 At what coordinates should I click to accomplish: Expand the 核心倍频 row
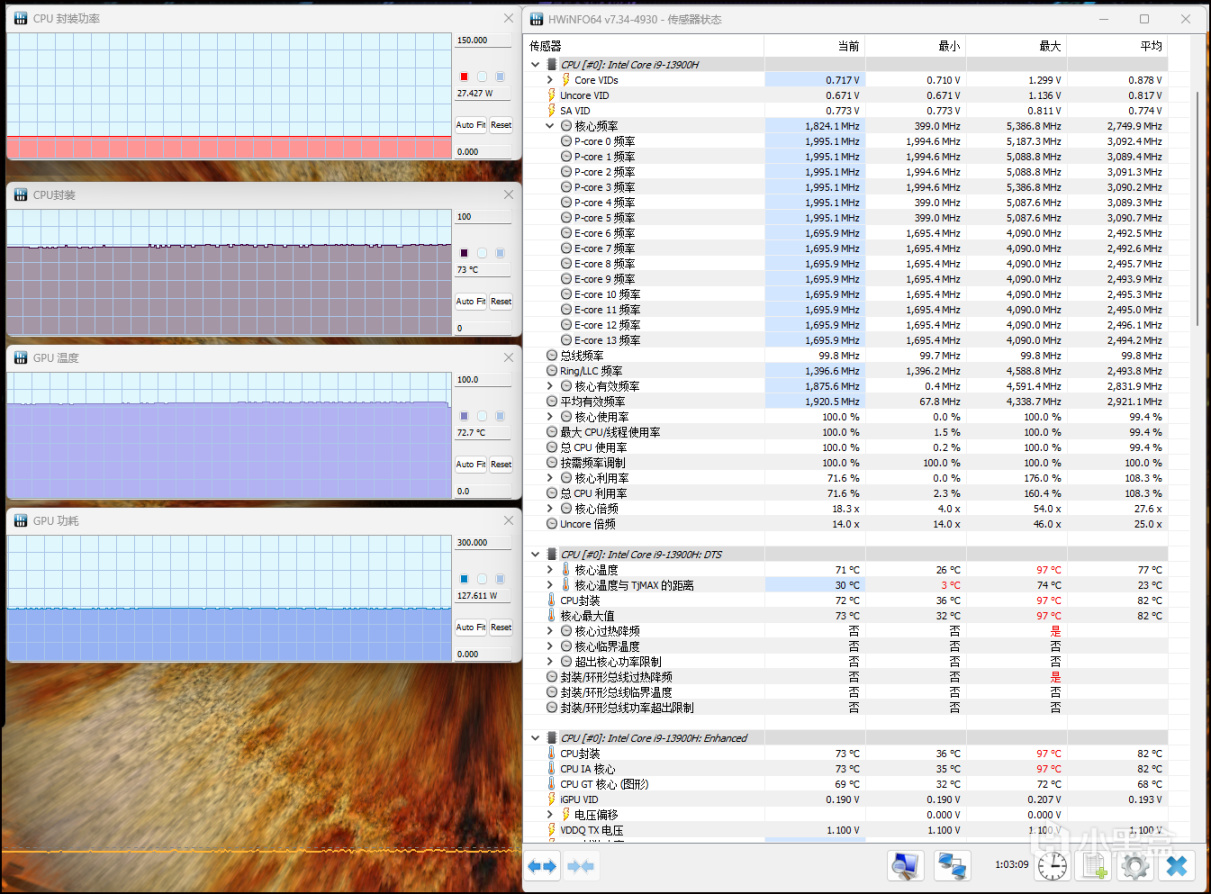550,509
